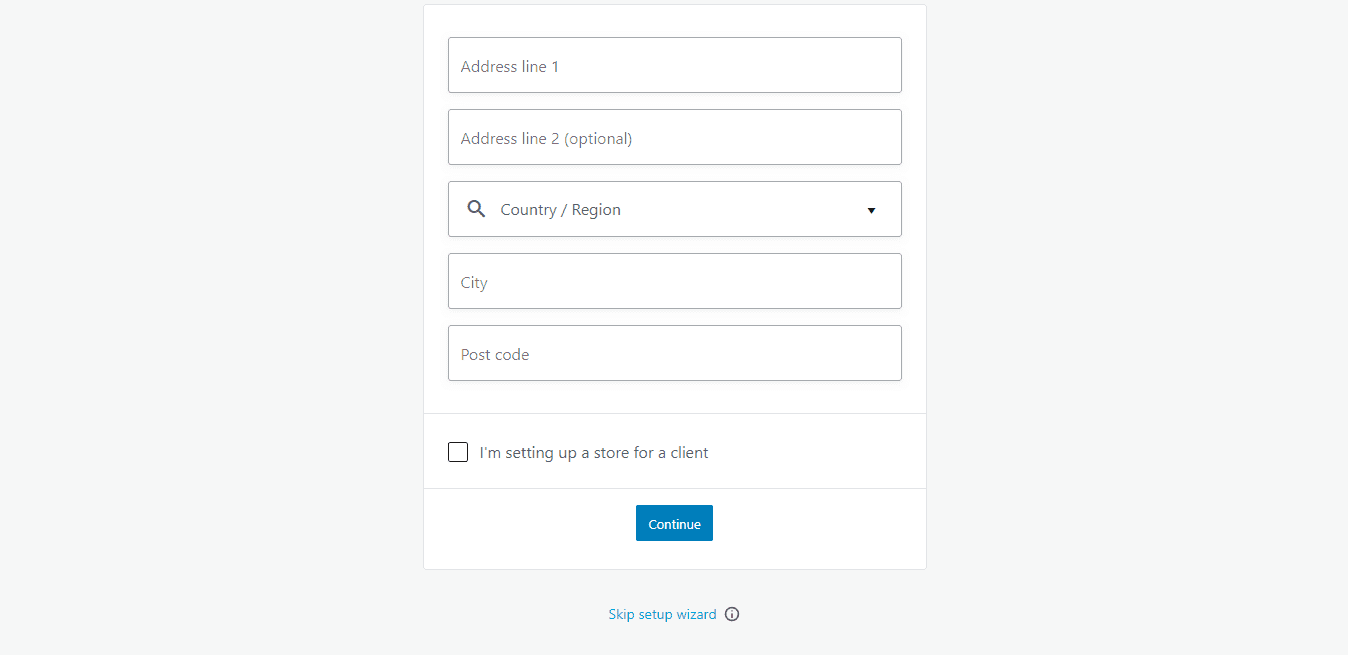Expand the Country / Region dropdown arrow
Screen dimensions: 1348x655
click(871, 210)
